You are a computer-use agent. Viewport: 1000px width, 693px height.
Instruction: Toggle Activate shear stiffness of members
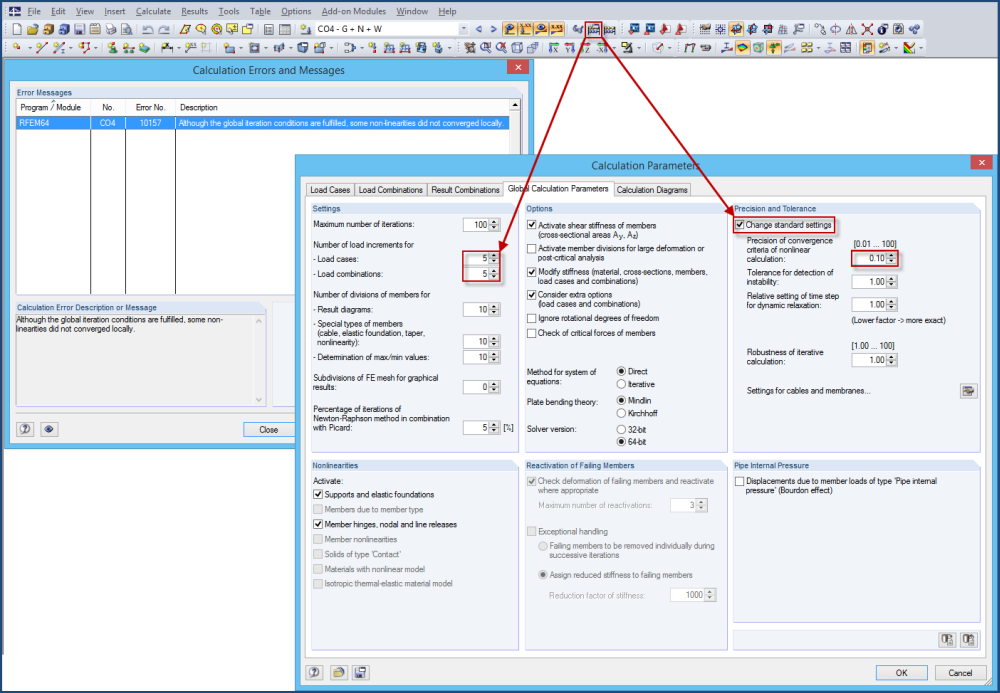tap(531, 225)
